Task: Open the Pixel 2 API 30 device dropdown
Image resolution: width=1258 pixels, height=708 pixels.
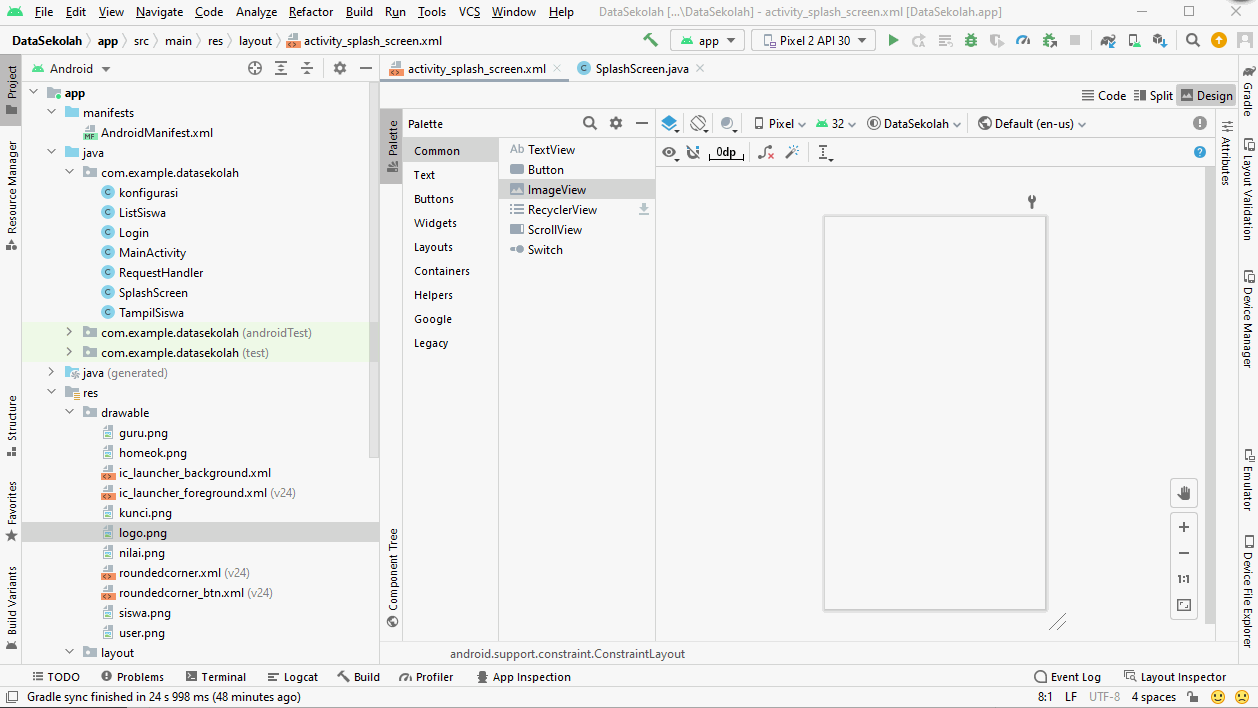Action: 813,41
